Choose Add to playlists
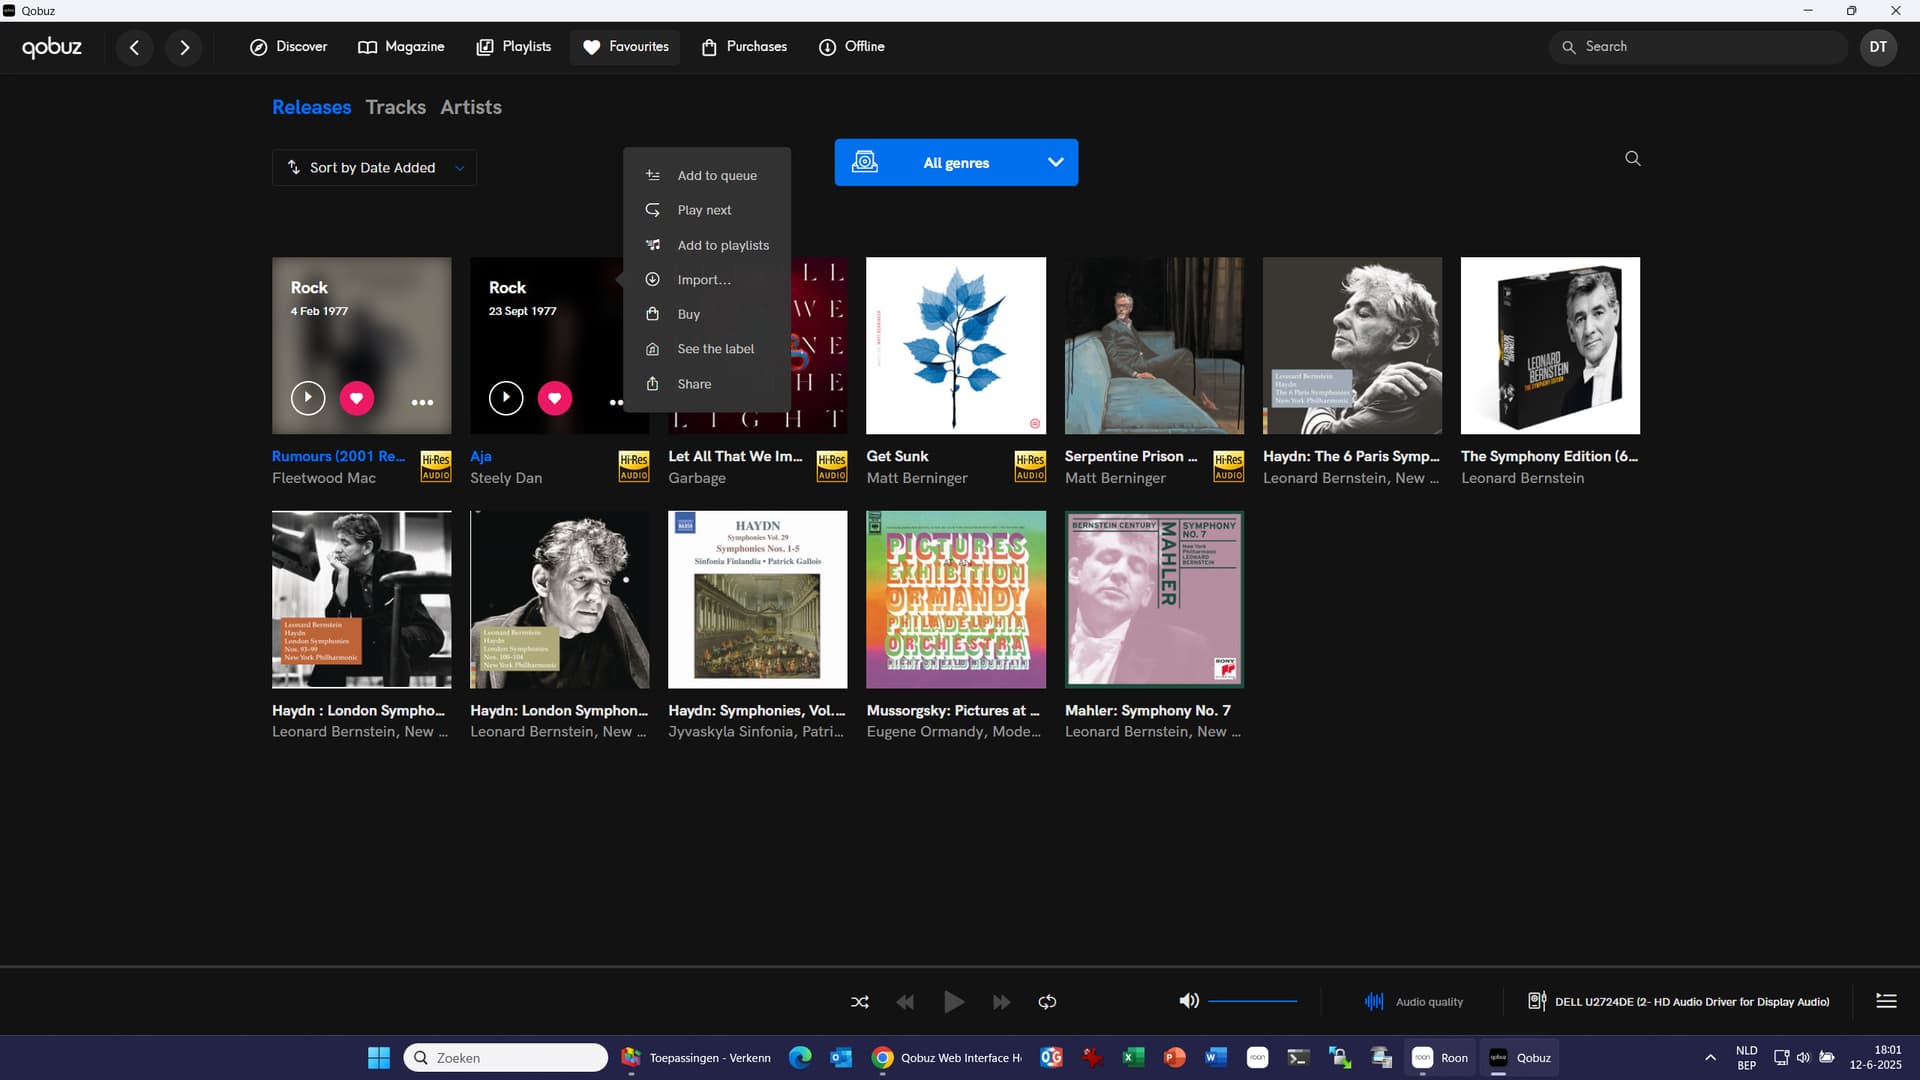Viewport: 1920px width, 1080px height. [x=707, y=245]
